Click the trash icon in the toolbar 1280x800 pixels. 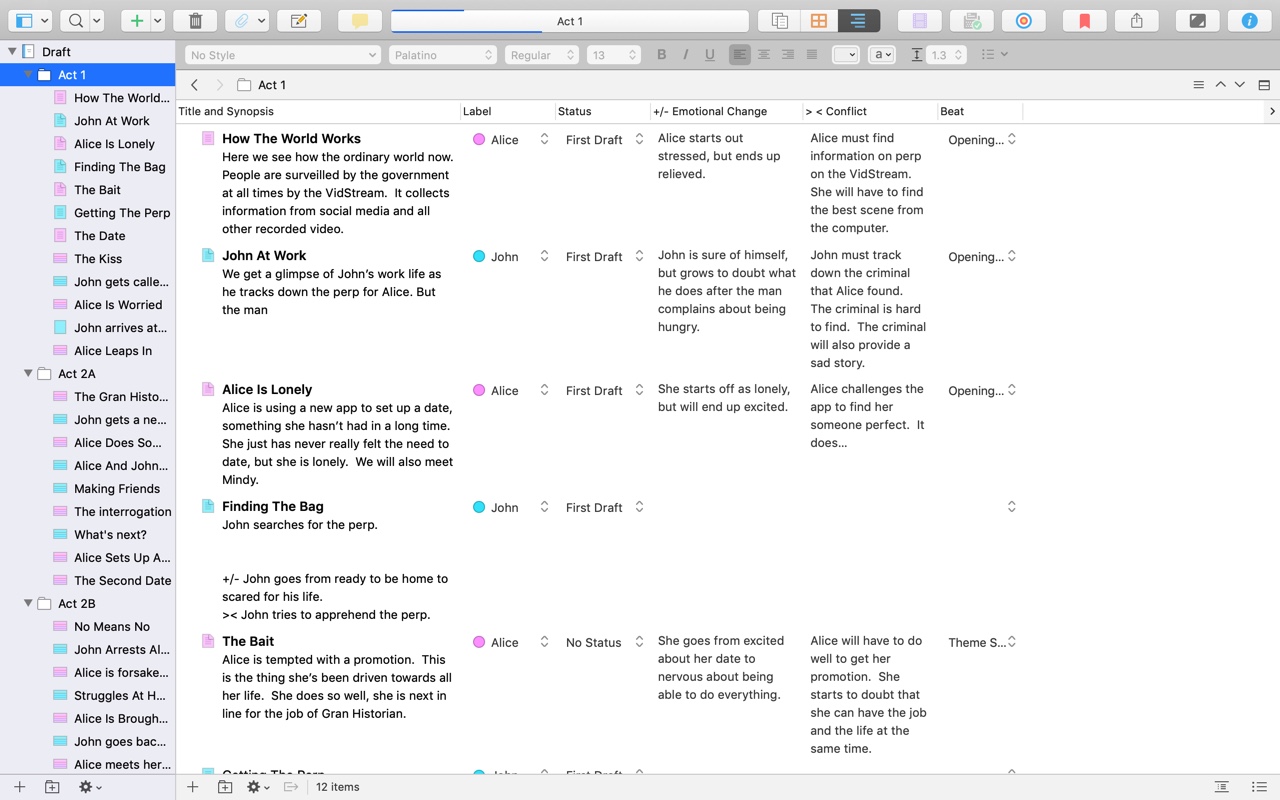click(x=195, y=21)
